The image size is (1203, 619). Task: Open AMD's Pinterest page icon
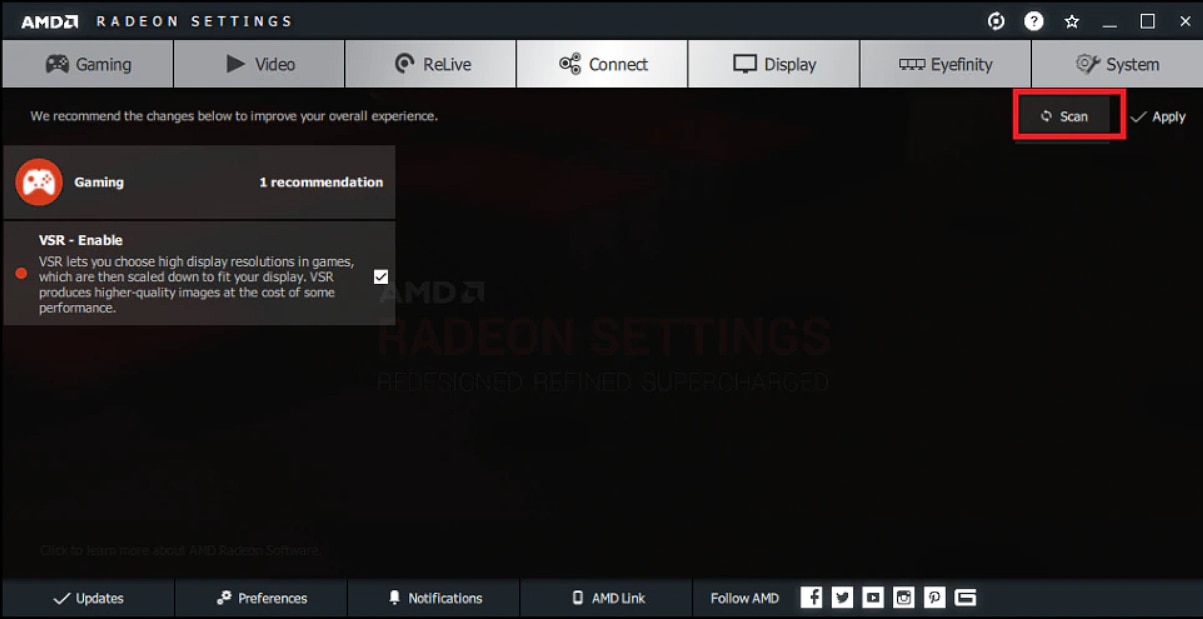[934, 597]
